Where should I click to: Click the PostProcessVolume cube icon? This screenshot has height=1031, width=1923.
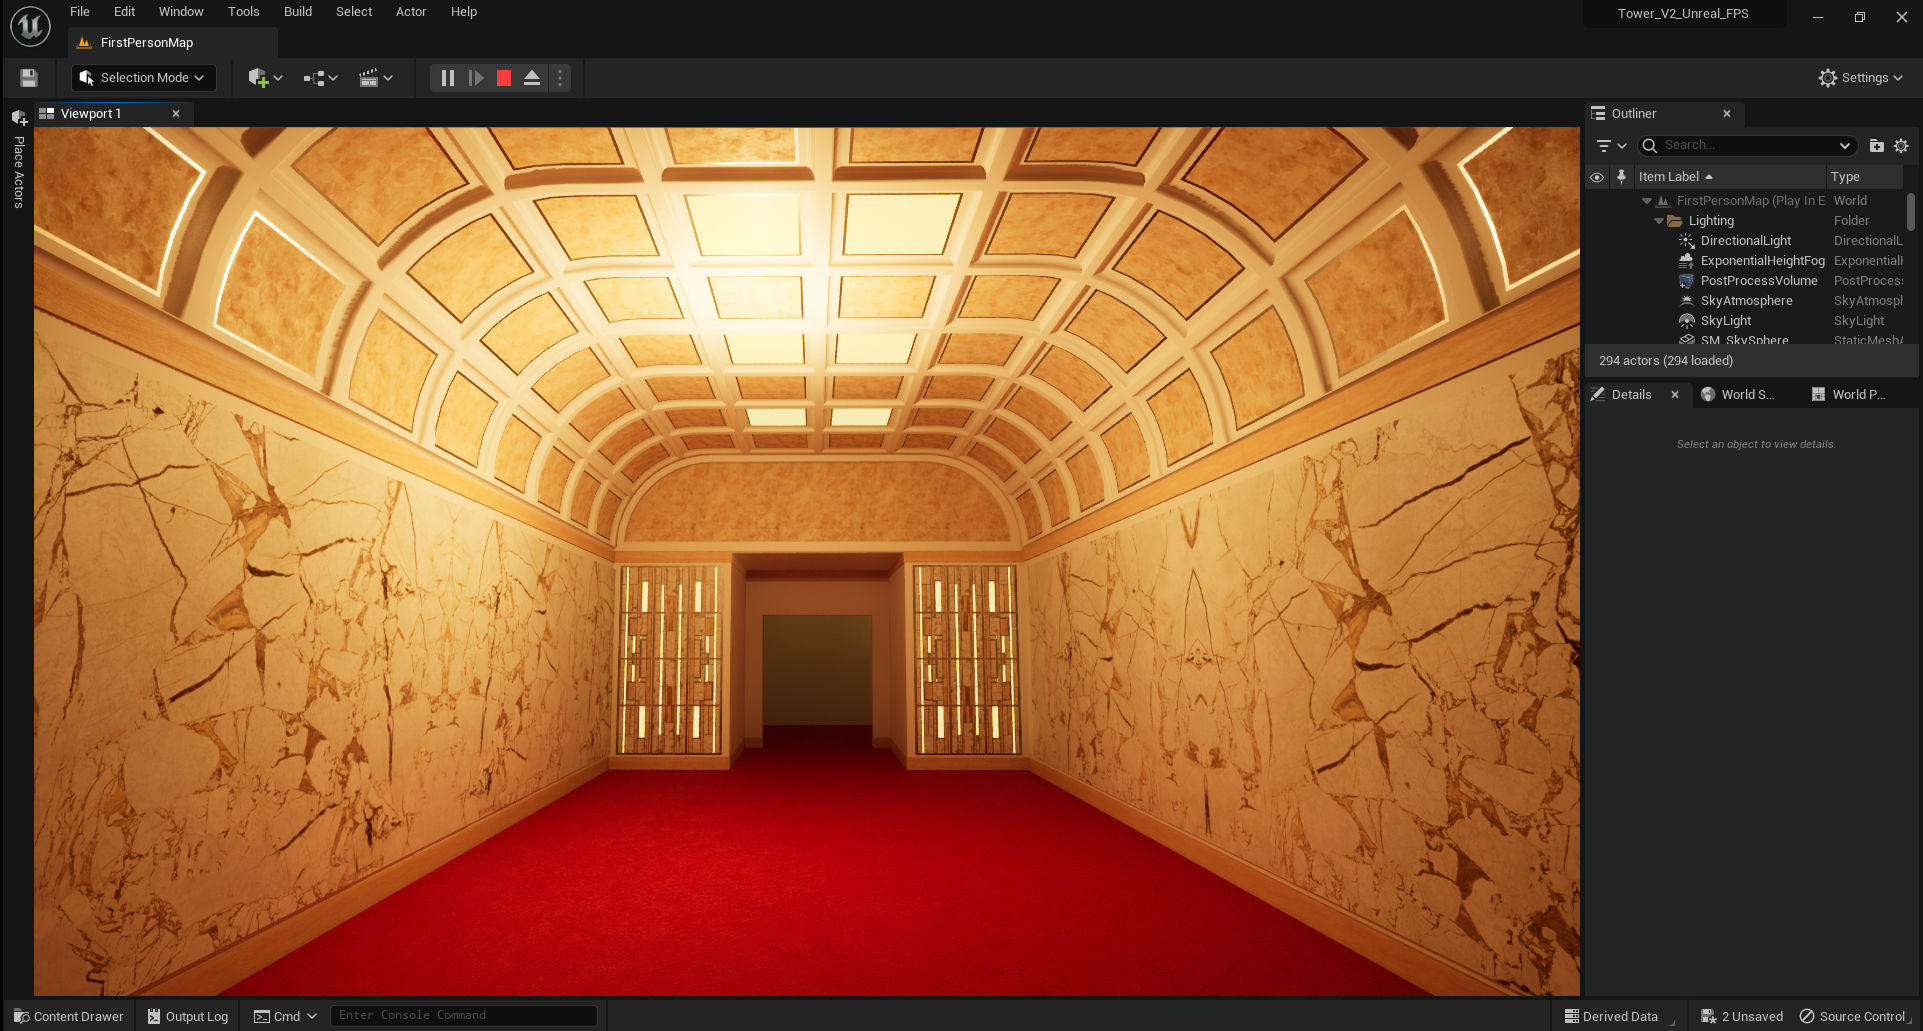pos(1687,281)
